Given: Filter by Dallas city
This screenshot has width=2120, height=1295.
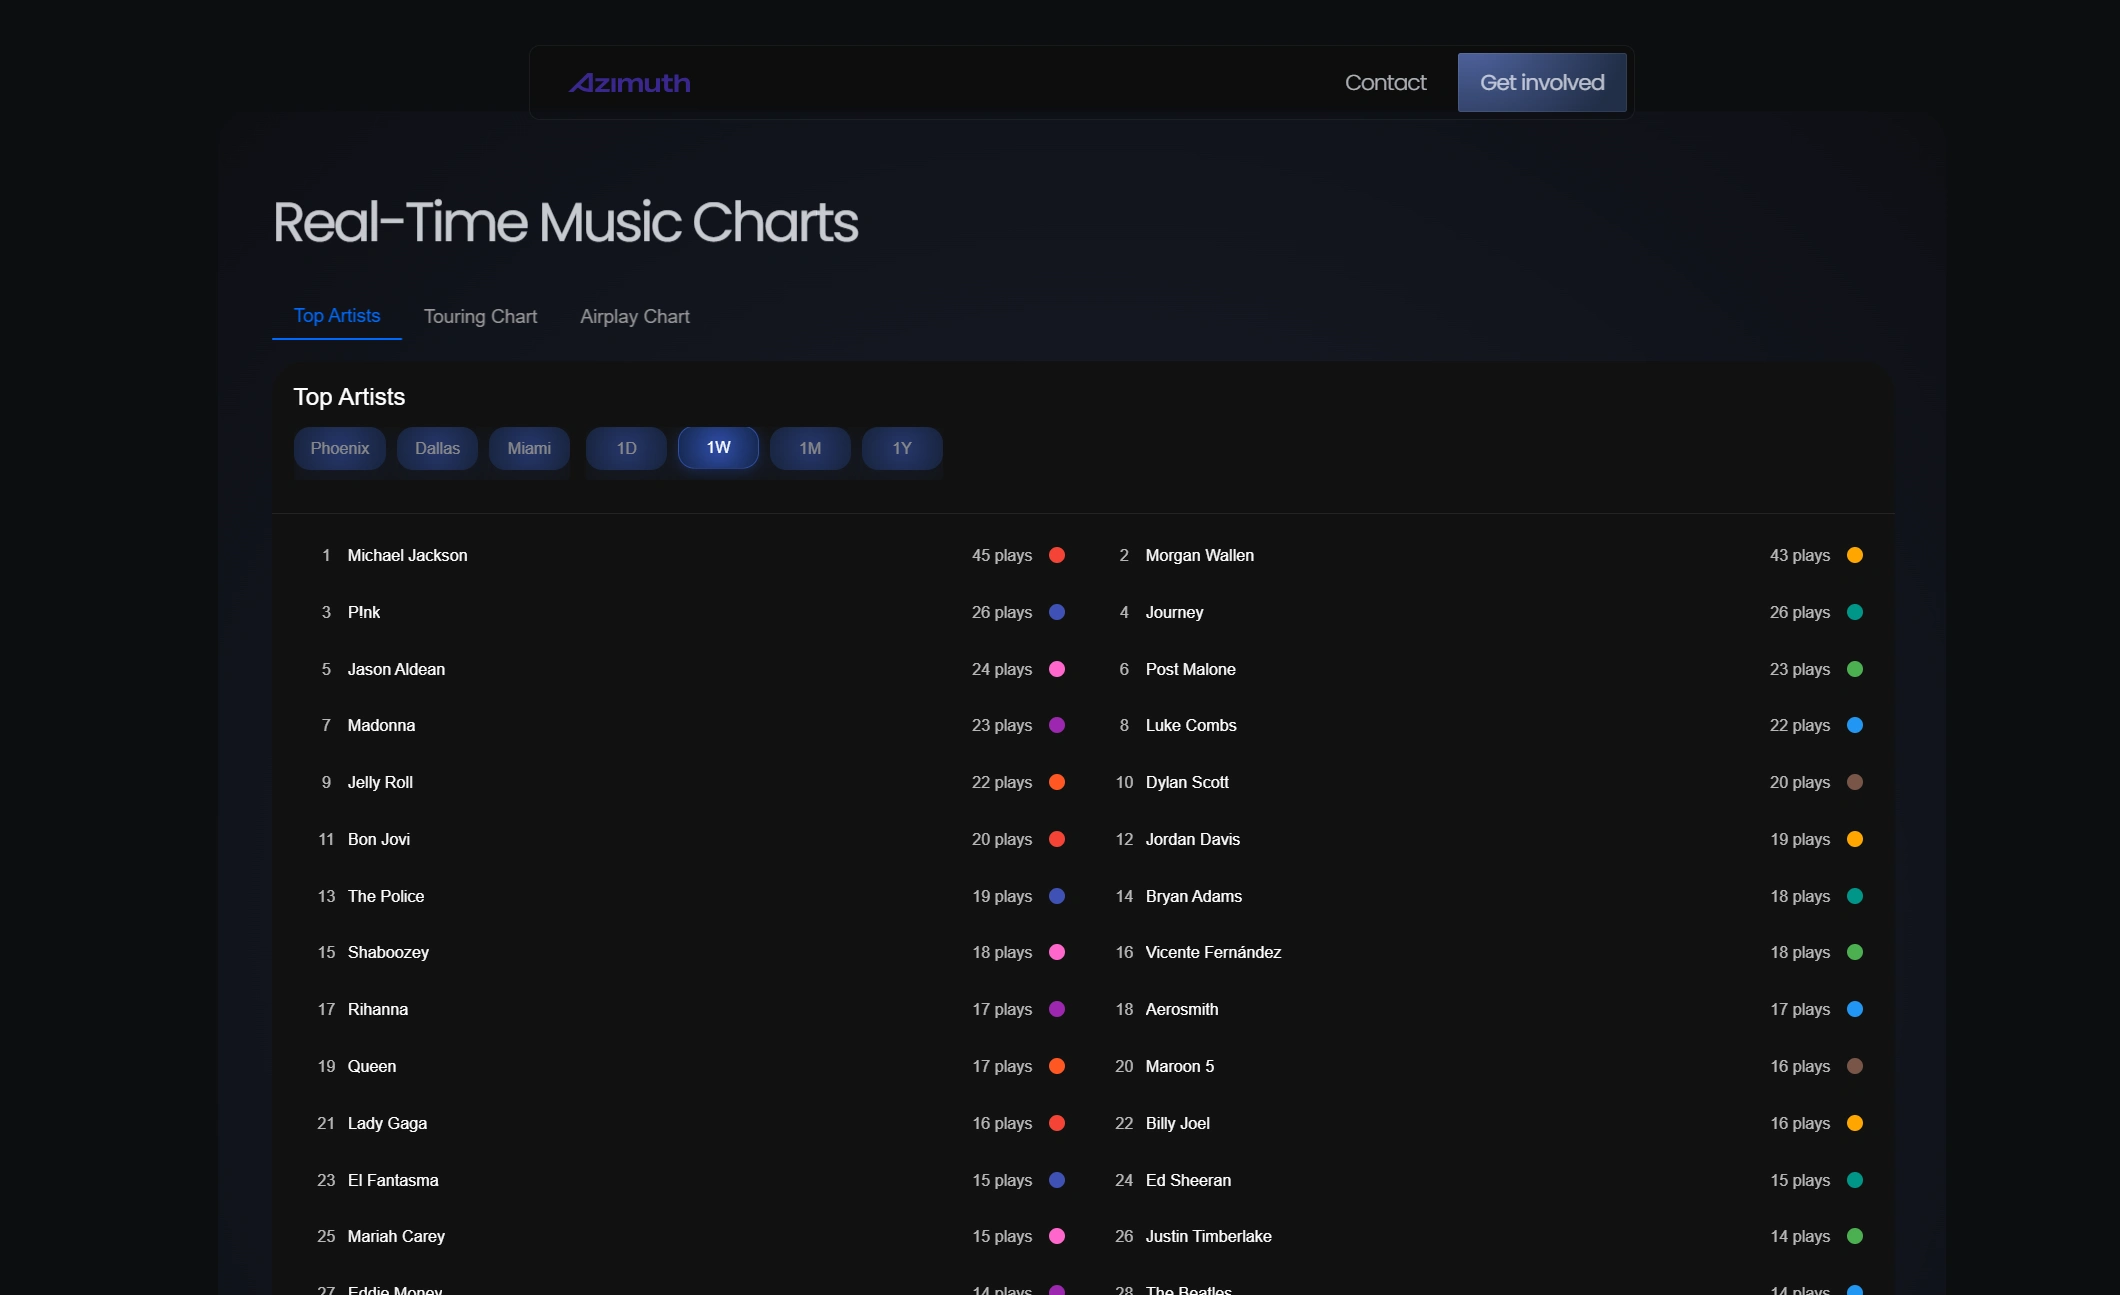Looking at the screenshot, I should pyautogui.click(x=437, y=448).
